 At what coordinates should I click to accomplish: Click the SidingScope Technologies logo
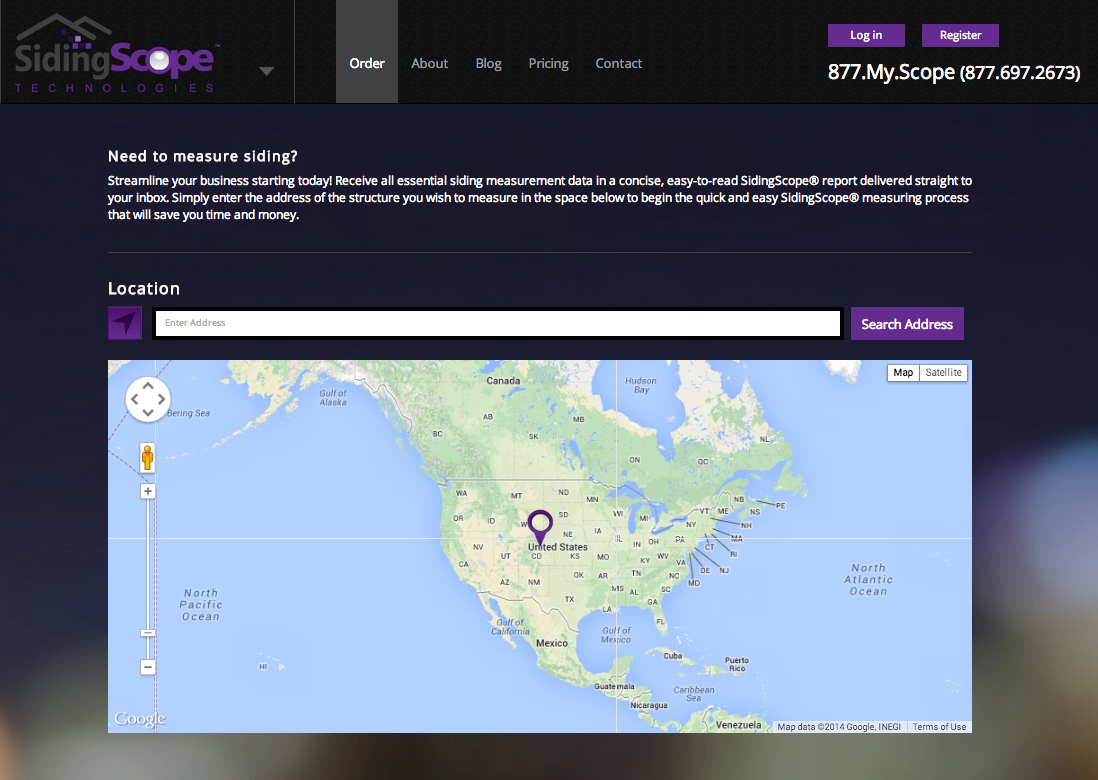(117, 54)
